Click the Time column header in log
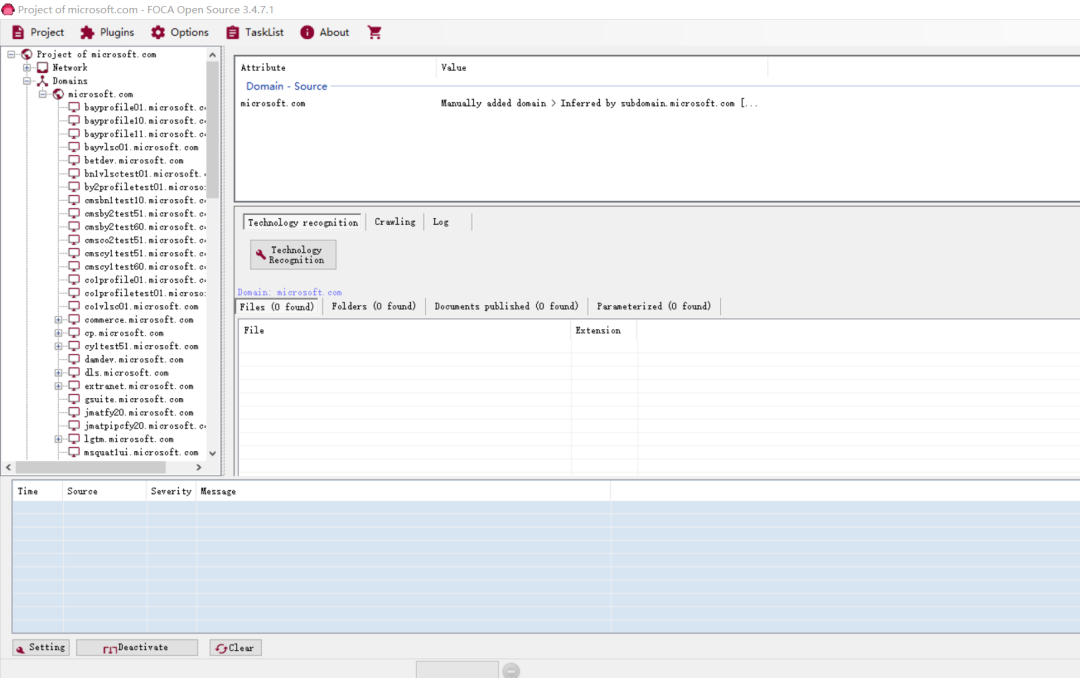This screenshot has width=1080, height=678. [x=38, y=491]
